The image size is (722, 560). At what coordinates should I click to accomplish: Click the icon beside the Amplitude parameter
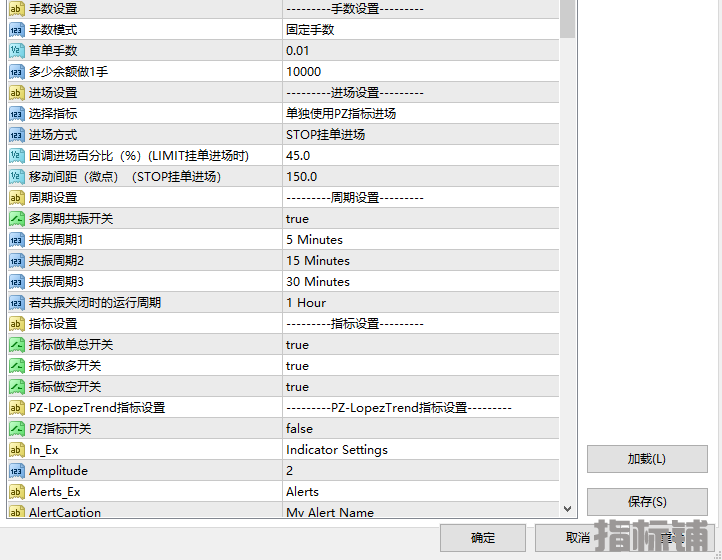coord(16,471)
